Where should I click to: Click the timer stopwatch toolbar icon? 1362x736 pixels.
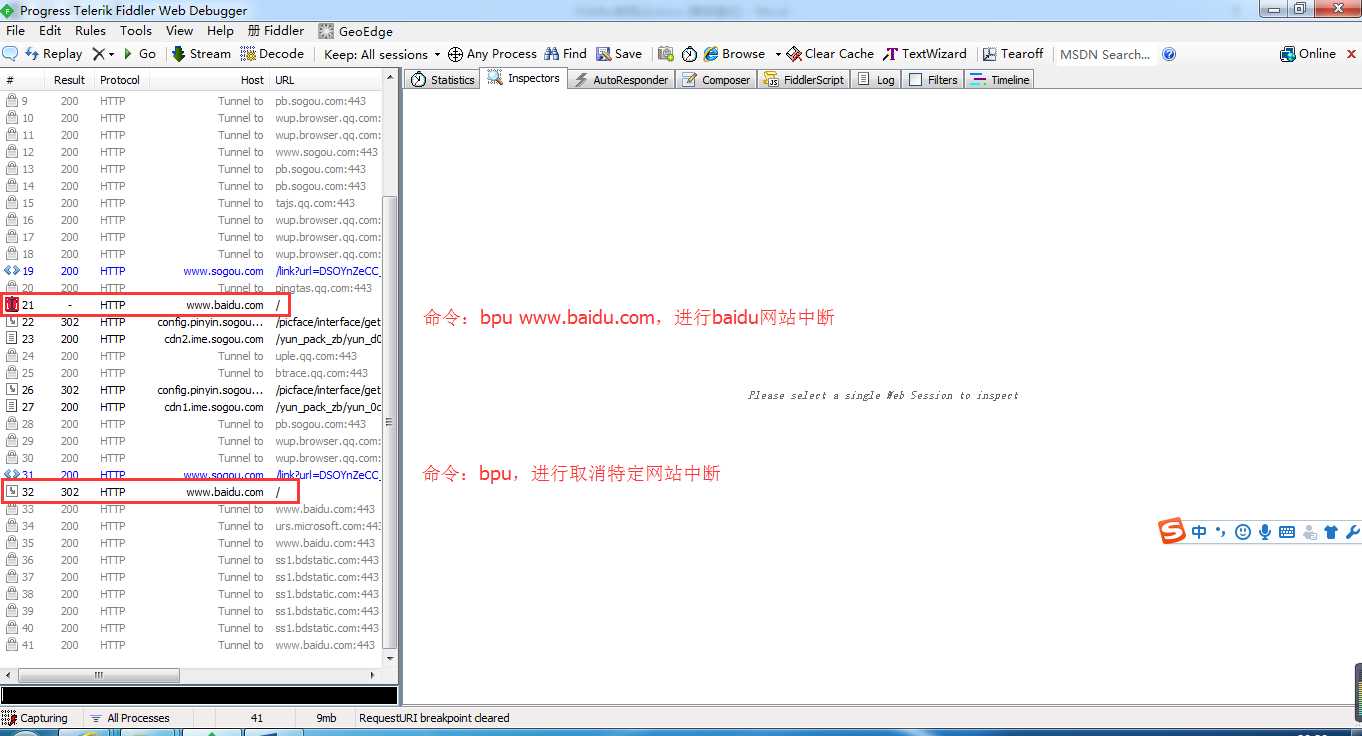(689, 54)
